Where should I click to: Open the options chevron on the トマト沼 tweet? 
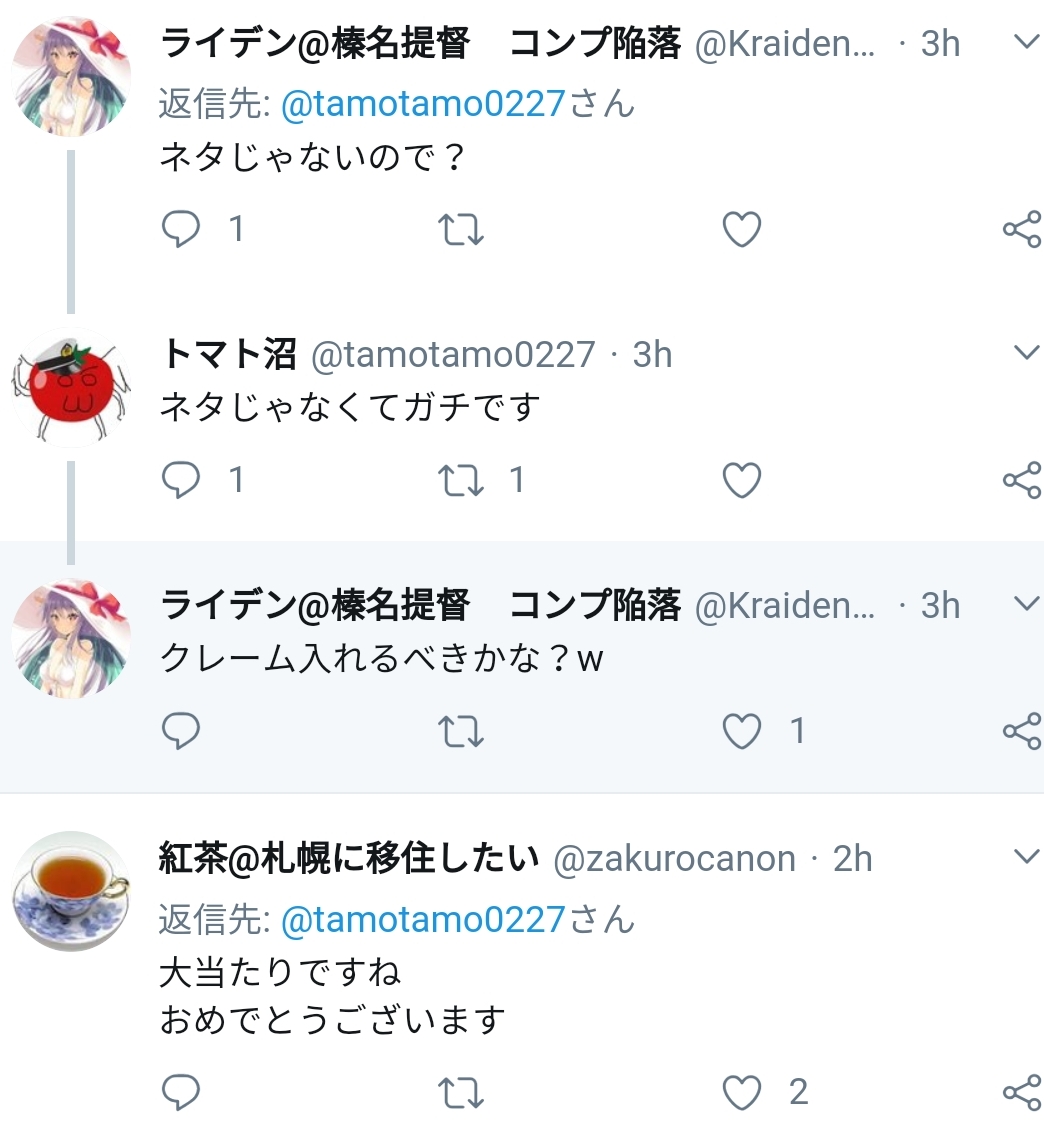point(1027,352)
